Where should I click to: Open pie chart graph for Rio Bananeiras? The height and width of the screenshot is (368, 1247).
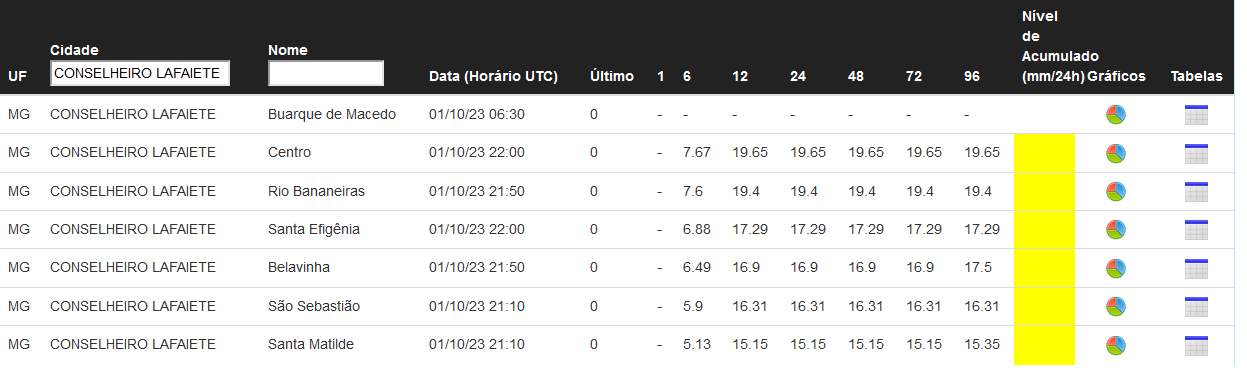[1116, 191]
